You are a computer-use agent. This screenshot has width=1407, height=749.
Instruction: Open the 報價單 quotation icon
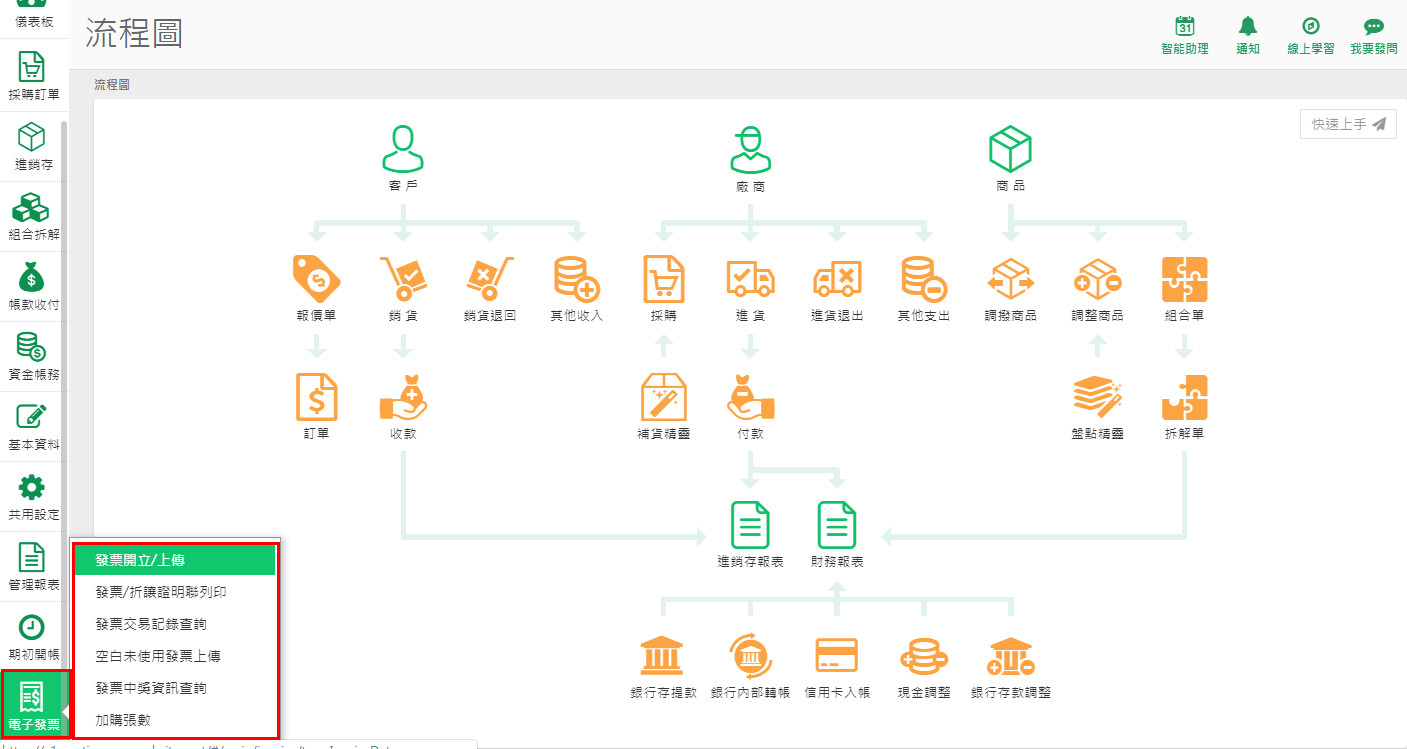pyautogui.click(x=316, y=279)
